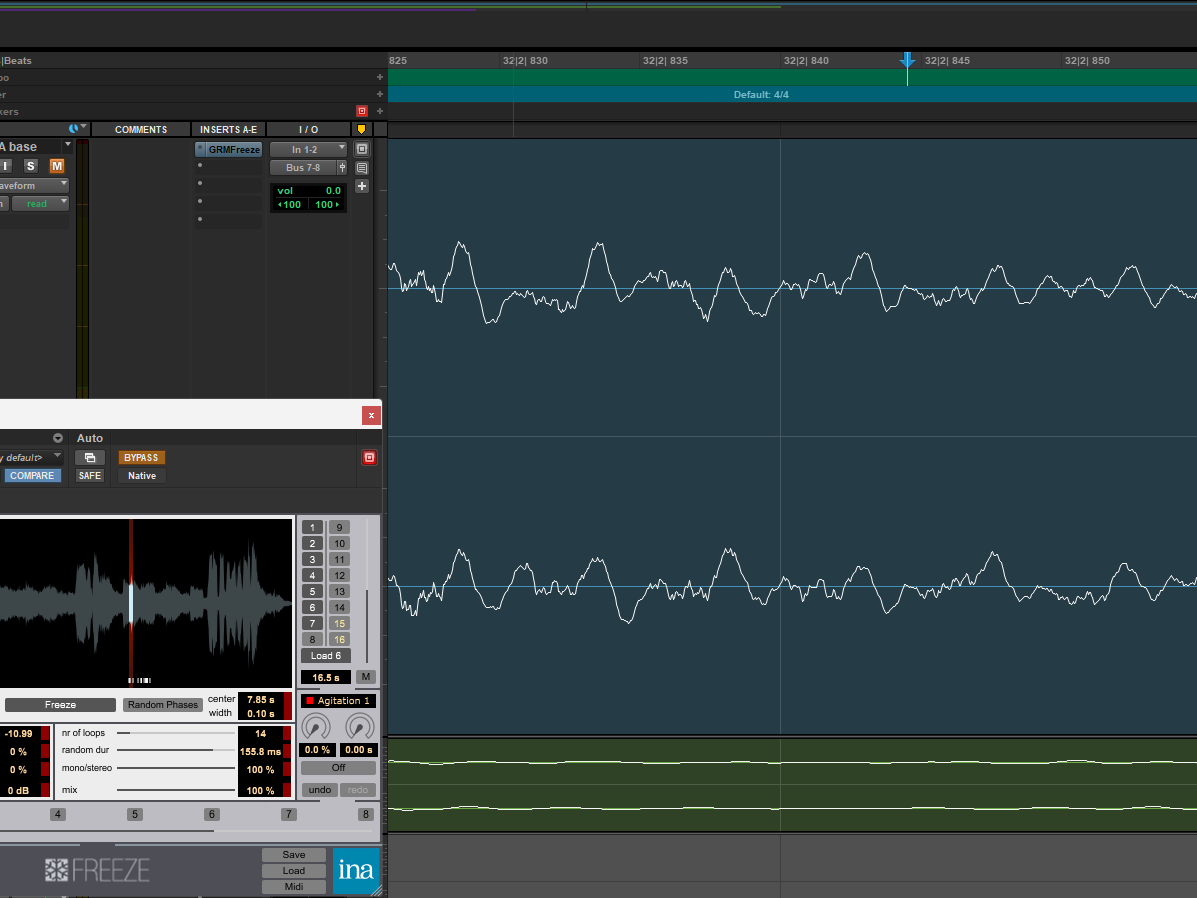Toggle Agitation 1 red indicator
The image size is (1197, 898).
[x=310, y=701]
